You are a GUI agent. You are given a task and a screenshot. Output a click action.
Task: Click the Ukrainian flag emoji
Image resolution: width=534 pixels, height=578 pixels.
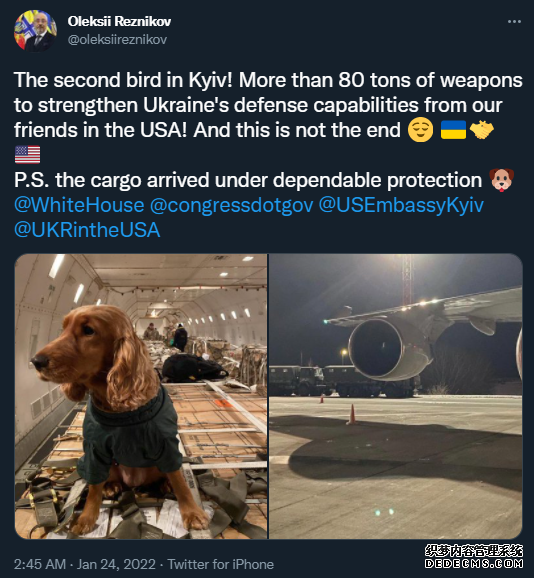coord(453,130)
